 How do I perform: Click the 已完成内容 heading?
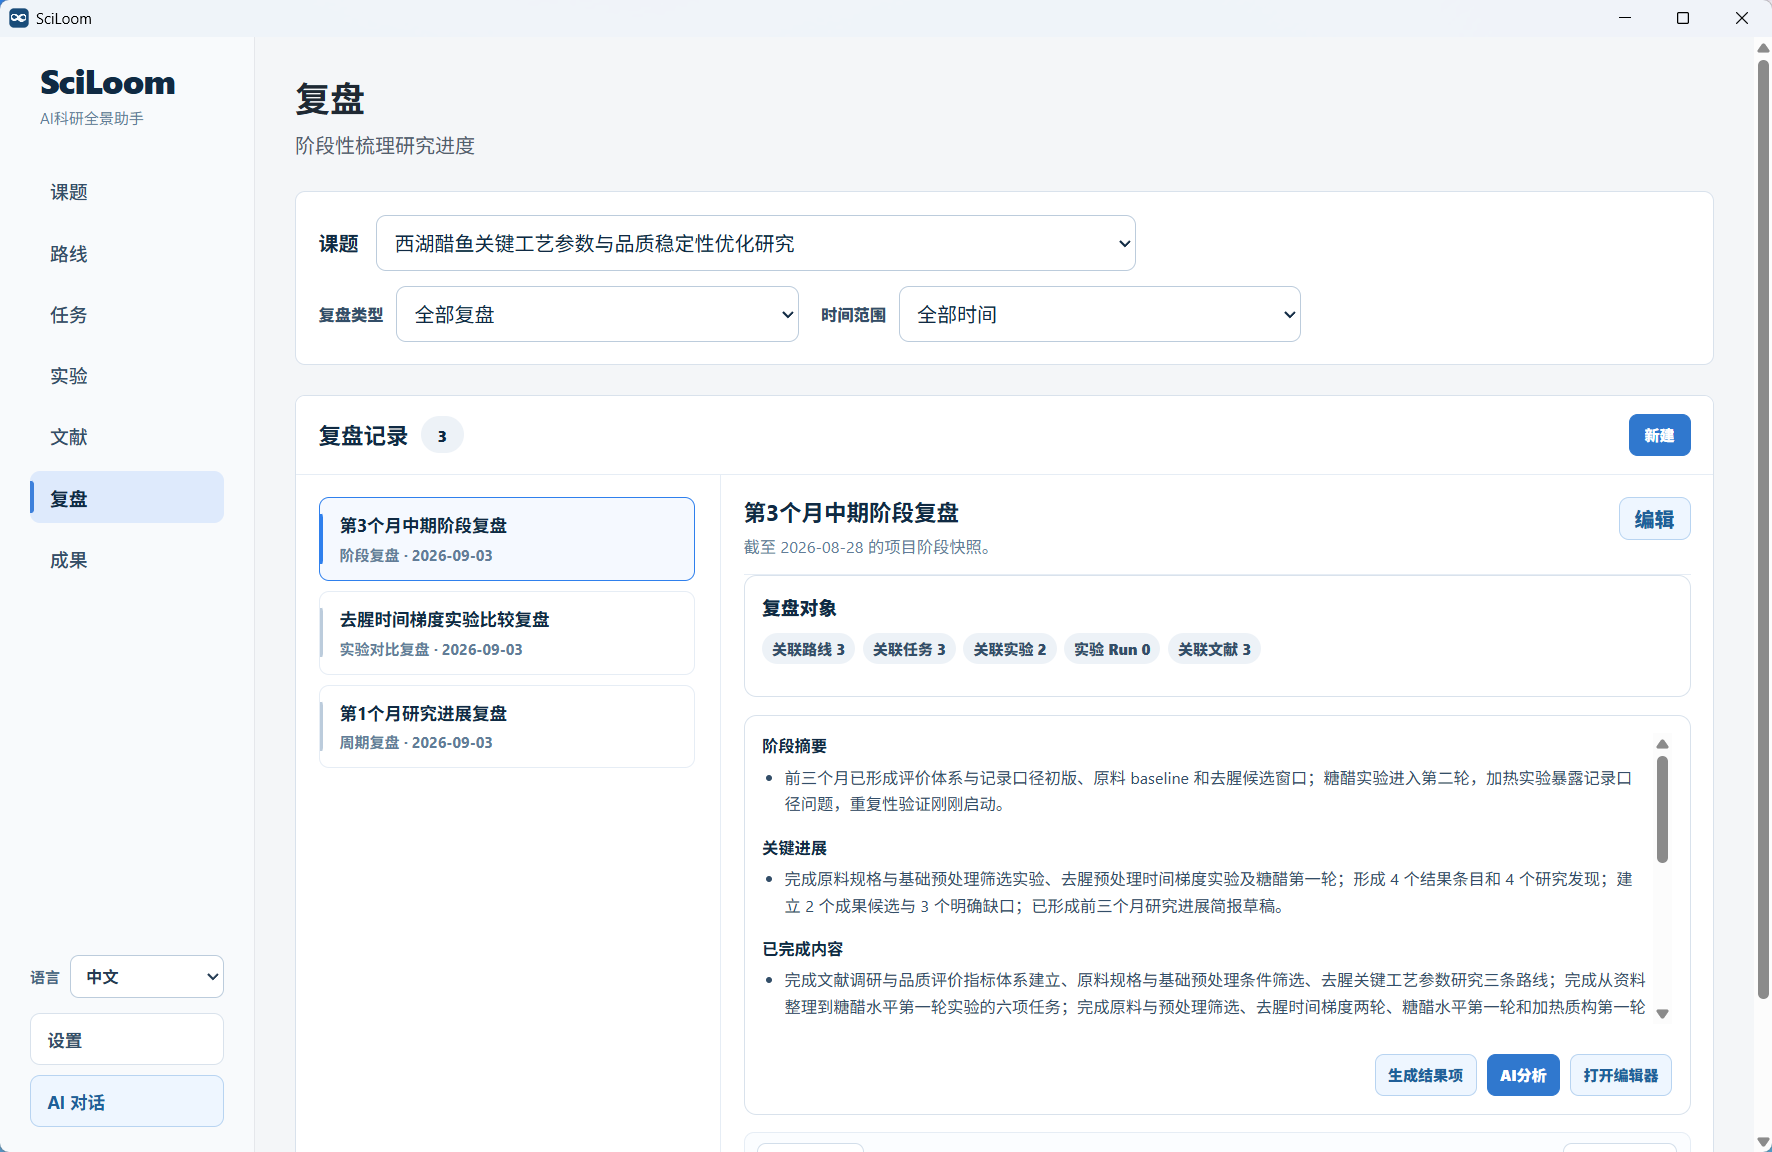click(802, 949)
